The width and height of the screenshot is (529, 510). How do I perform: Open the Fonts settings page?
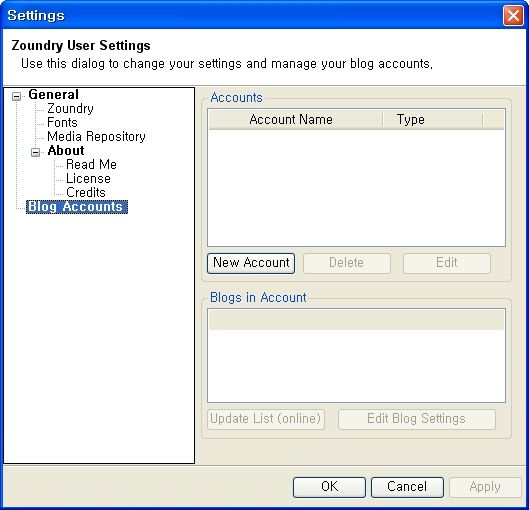click(62, 122)
